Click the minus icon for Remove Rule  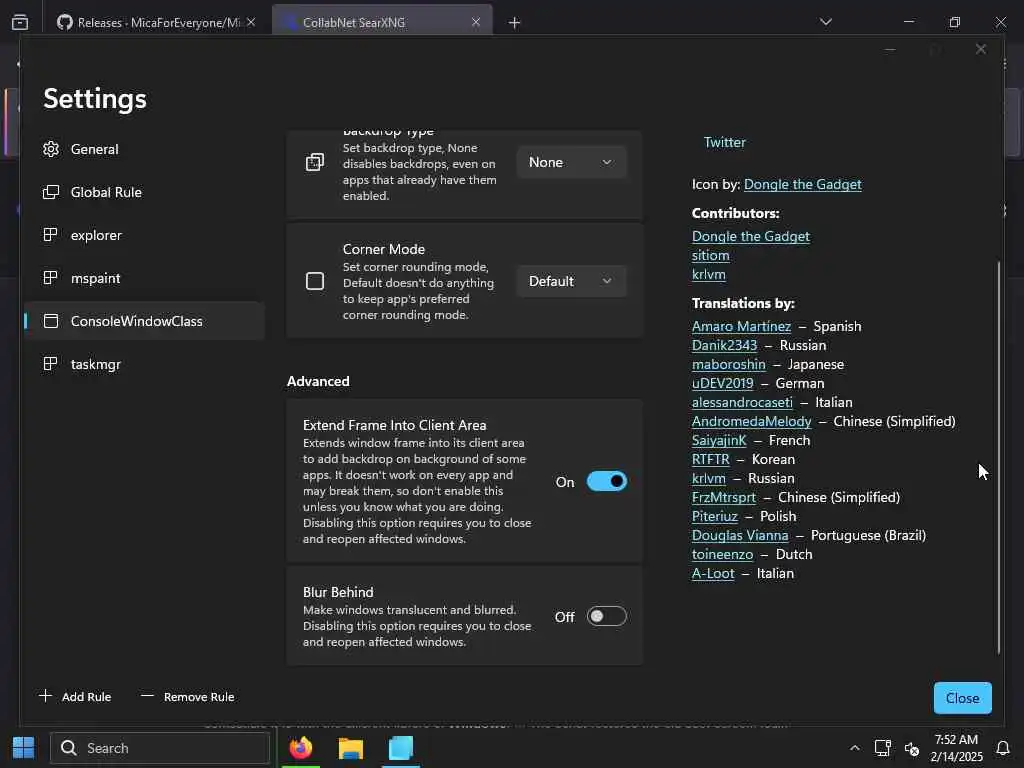click(x=148, y=696)
